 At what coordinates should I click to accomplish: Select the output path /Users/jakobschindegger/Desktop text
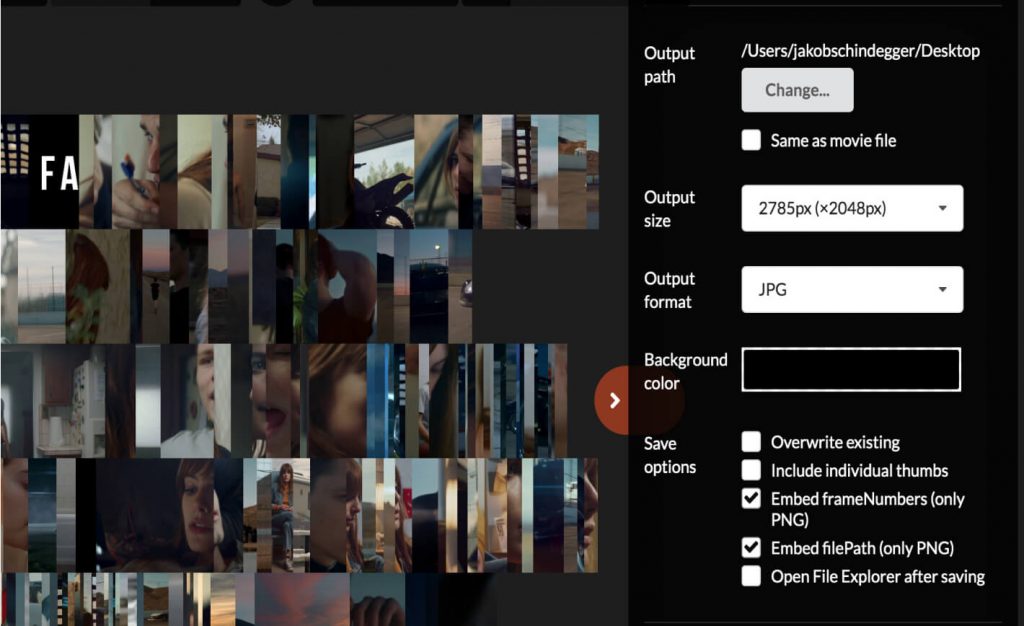click(x=860, y=51)
